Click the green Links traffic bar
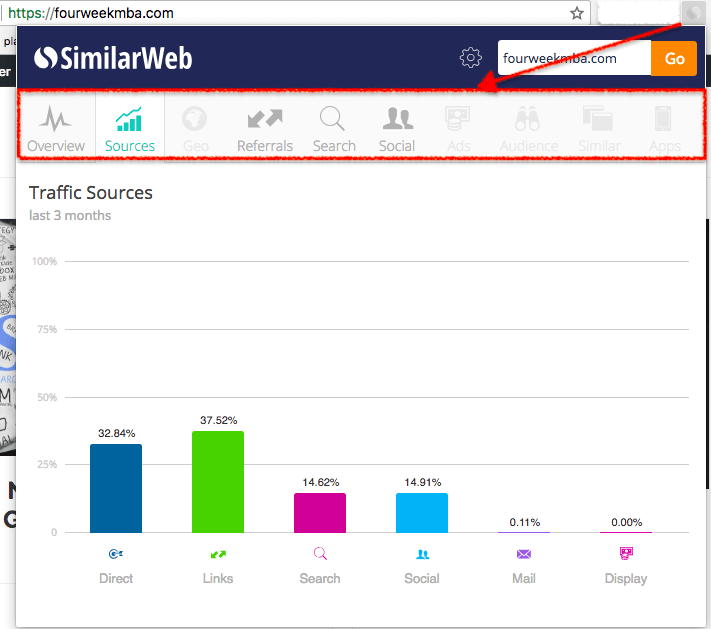 [218, 482]
